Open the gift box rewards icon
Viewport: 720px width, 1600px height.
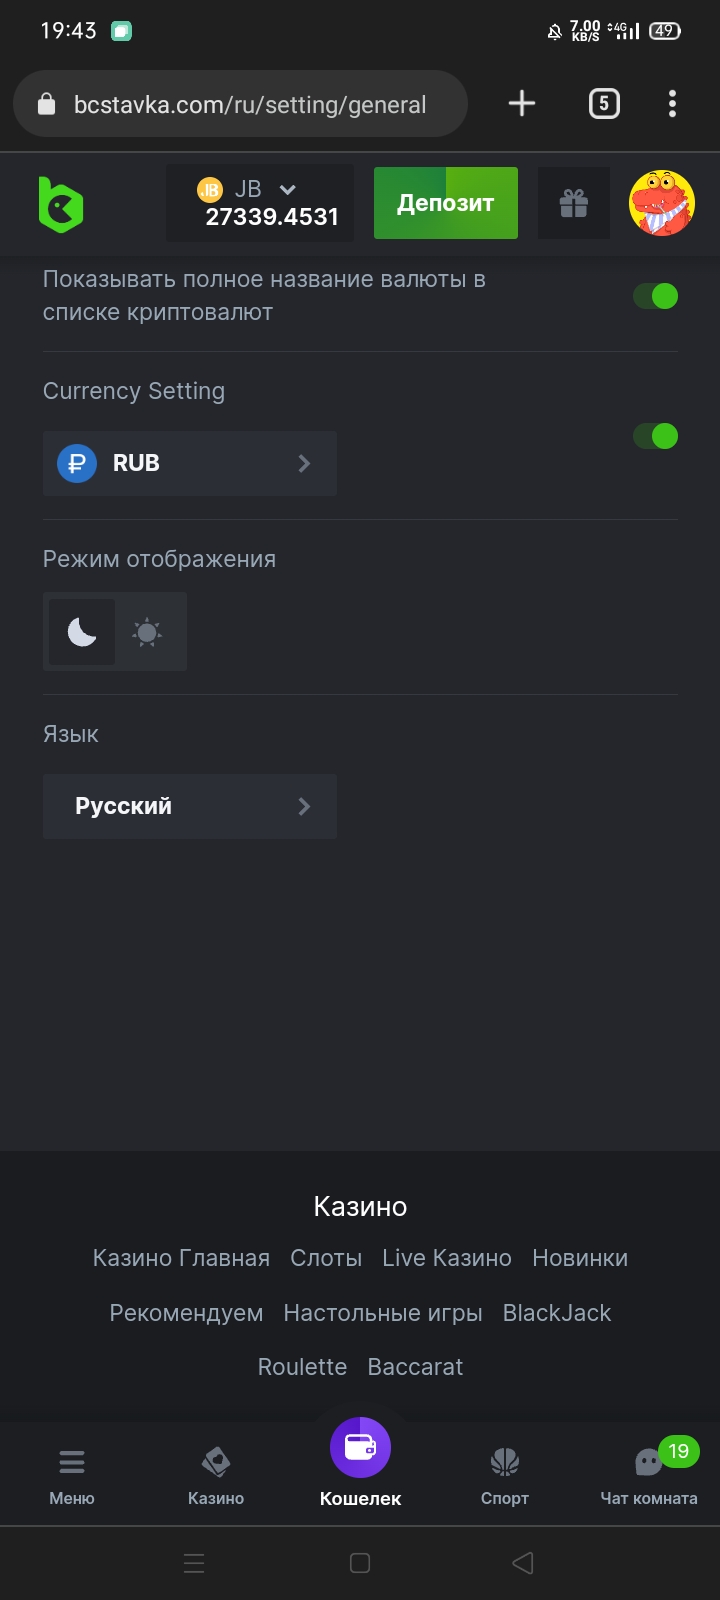pyautogui.click(x=573, y=204)
